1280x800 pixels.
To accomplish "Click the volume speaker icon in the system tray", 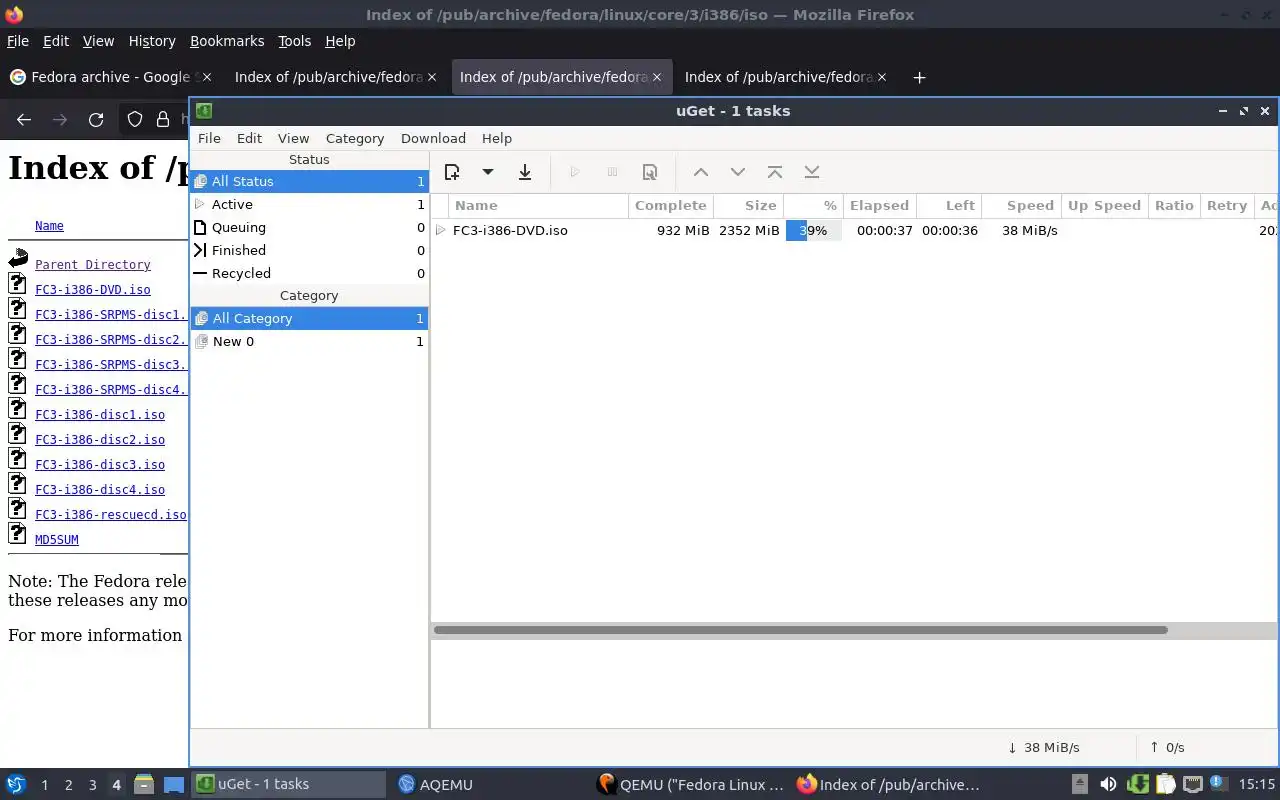I will [1108, 784].
